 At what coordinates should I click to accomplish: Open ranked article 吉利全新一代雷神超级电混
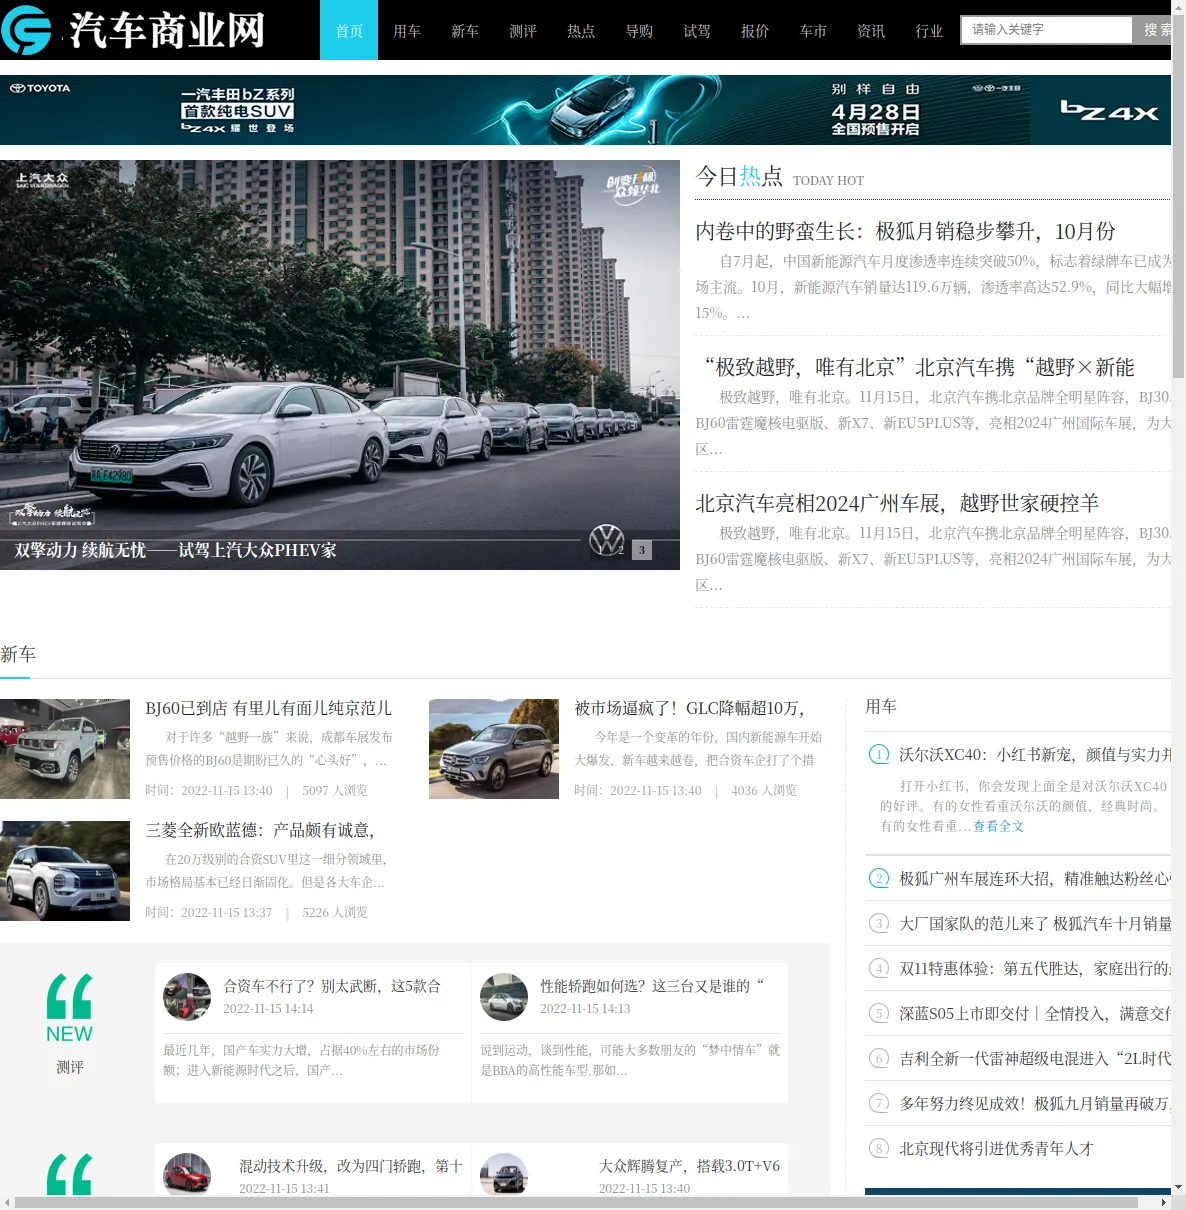click(x=1034, y=1058)
